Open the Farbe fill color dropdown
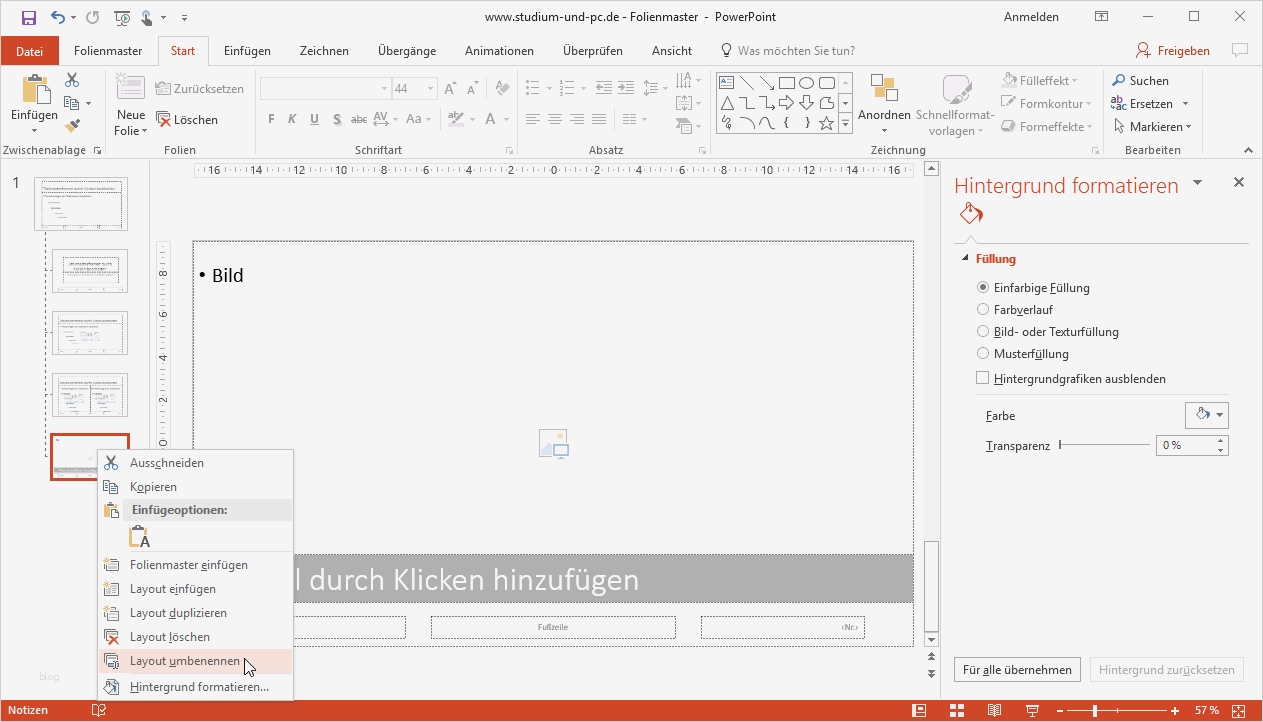 [1207, 414]
